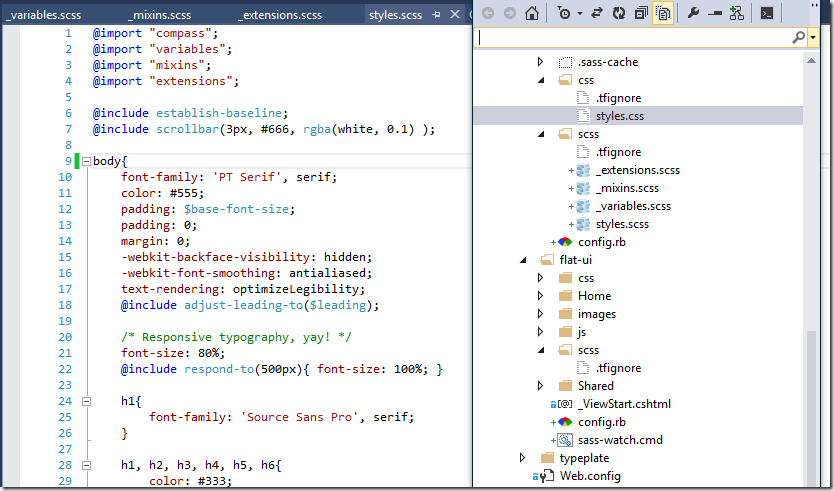Toggle the Show All Files button
This screenshot has width=834, height=491.
coord(663,13)
